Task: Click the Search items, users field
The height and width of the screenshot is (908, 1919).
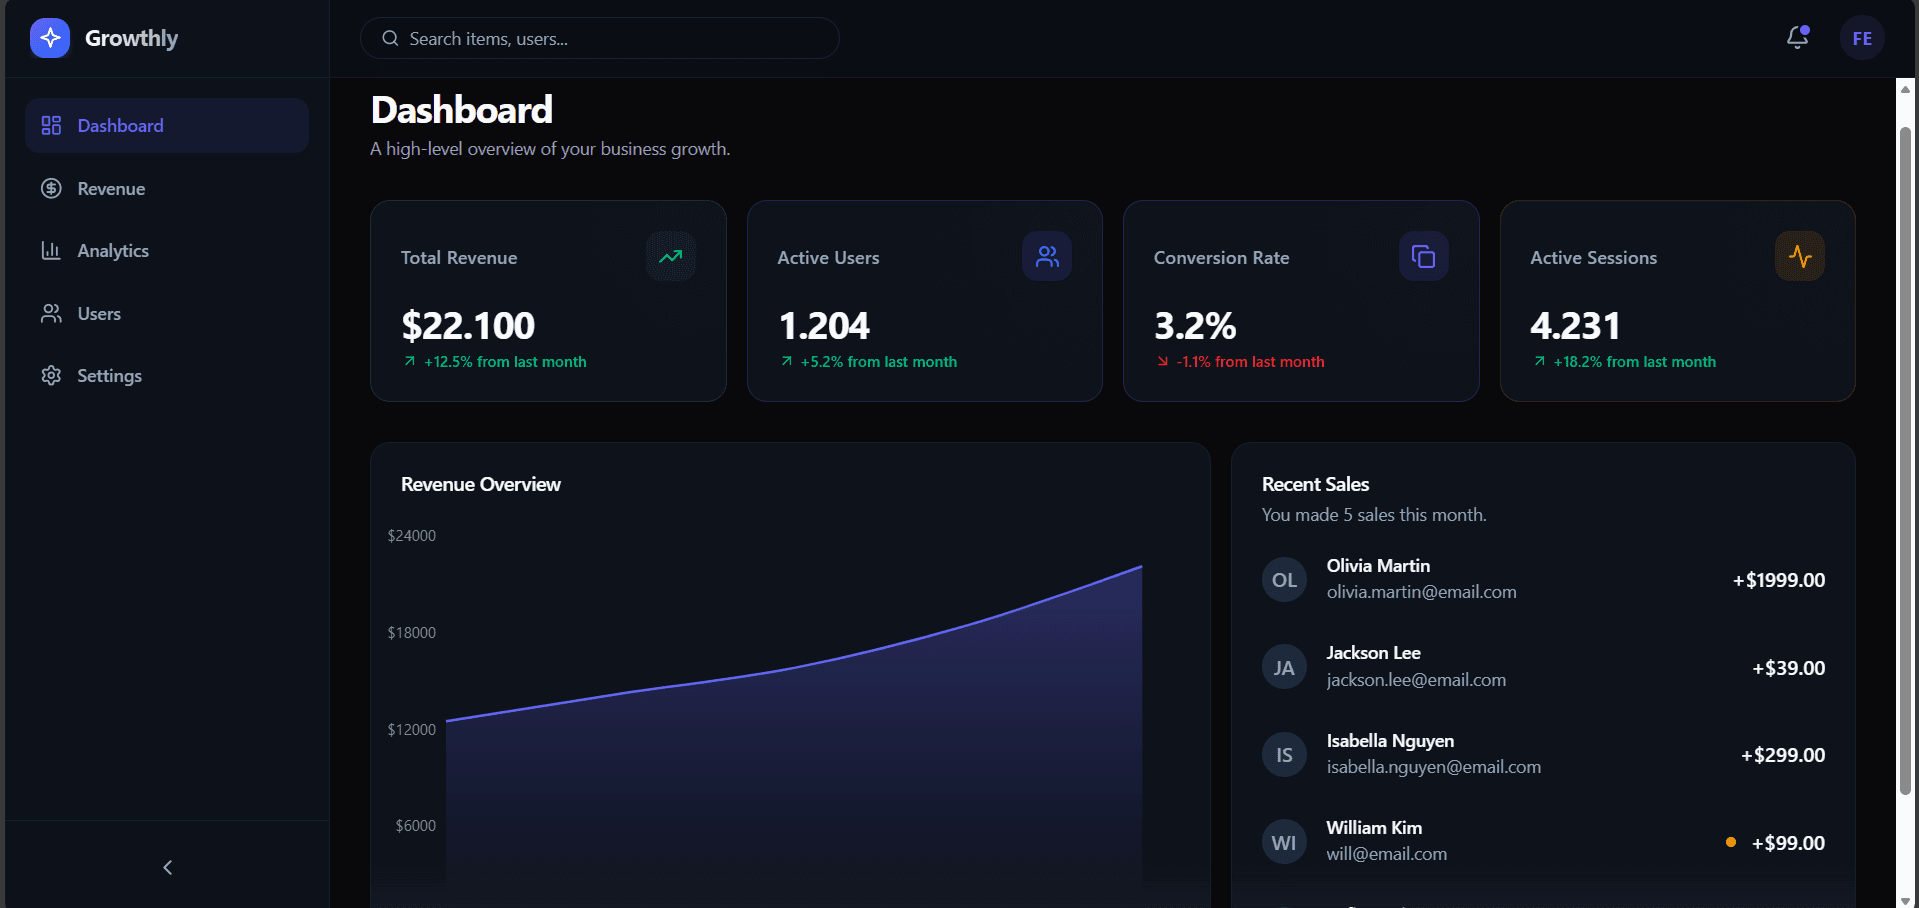Action: pos(600,39)
